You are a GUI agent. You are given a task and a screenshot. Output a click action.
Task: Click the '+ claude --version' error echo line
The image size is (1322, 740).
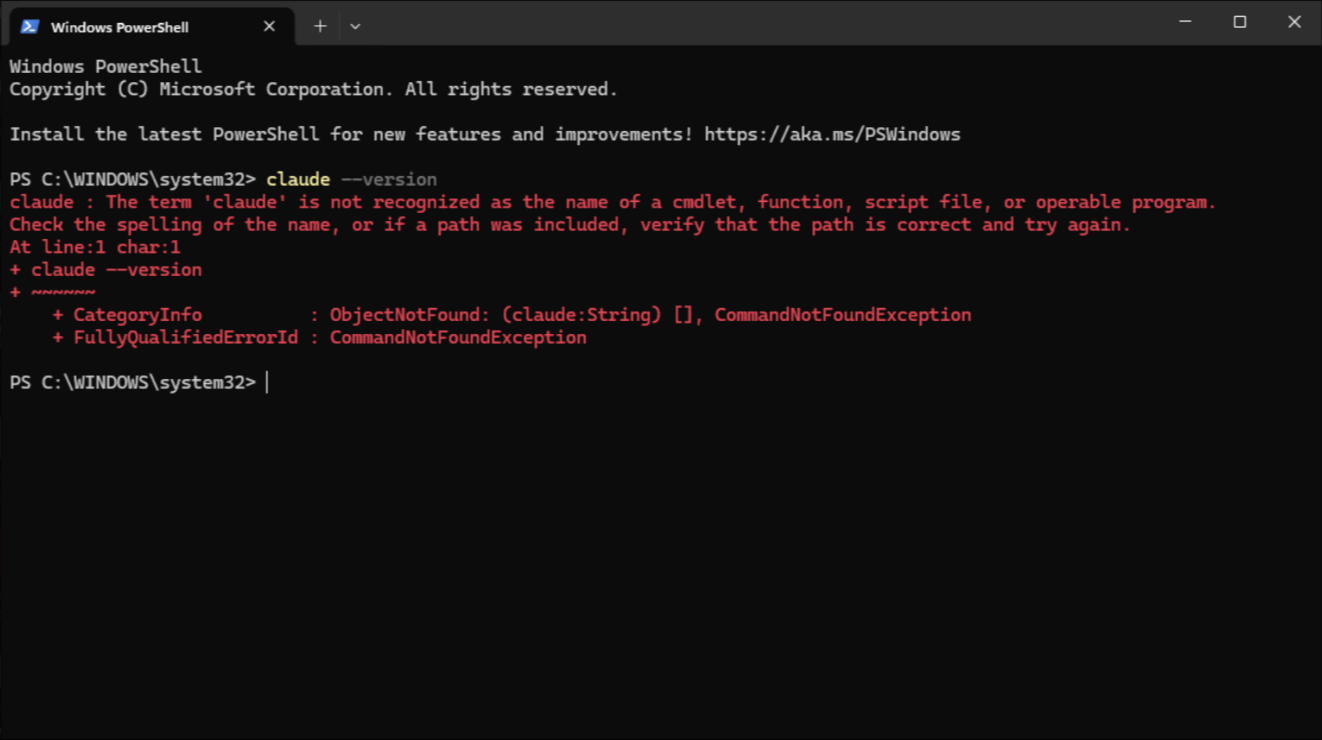coord(106,270)
